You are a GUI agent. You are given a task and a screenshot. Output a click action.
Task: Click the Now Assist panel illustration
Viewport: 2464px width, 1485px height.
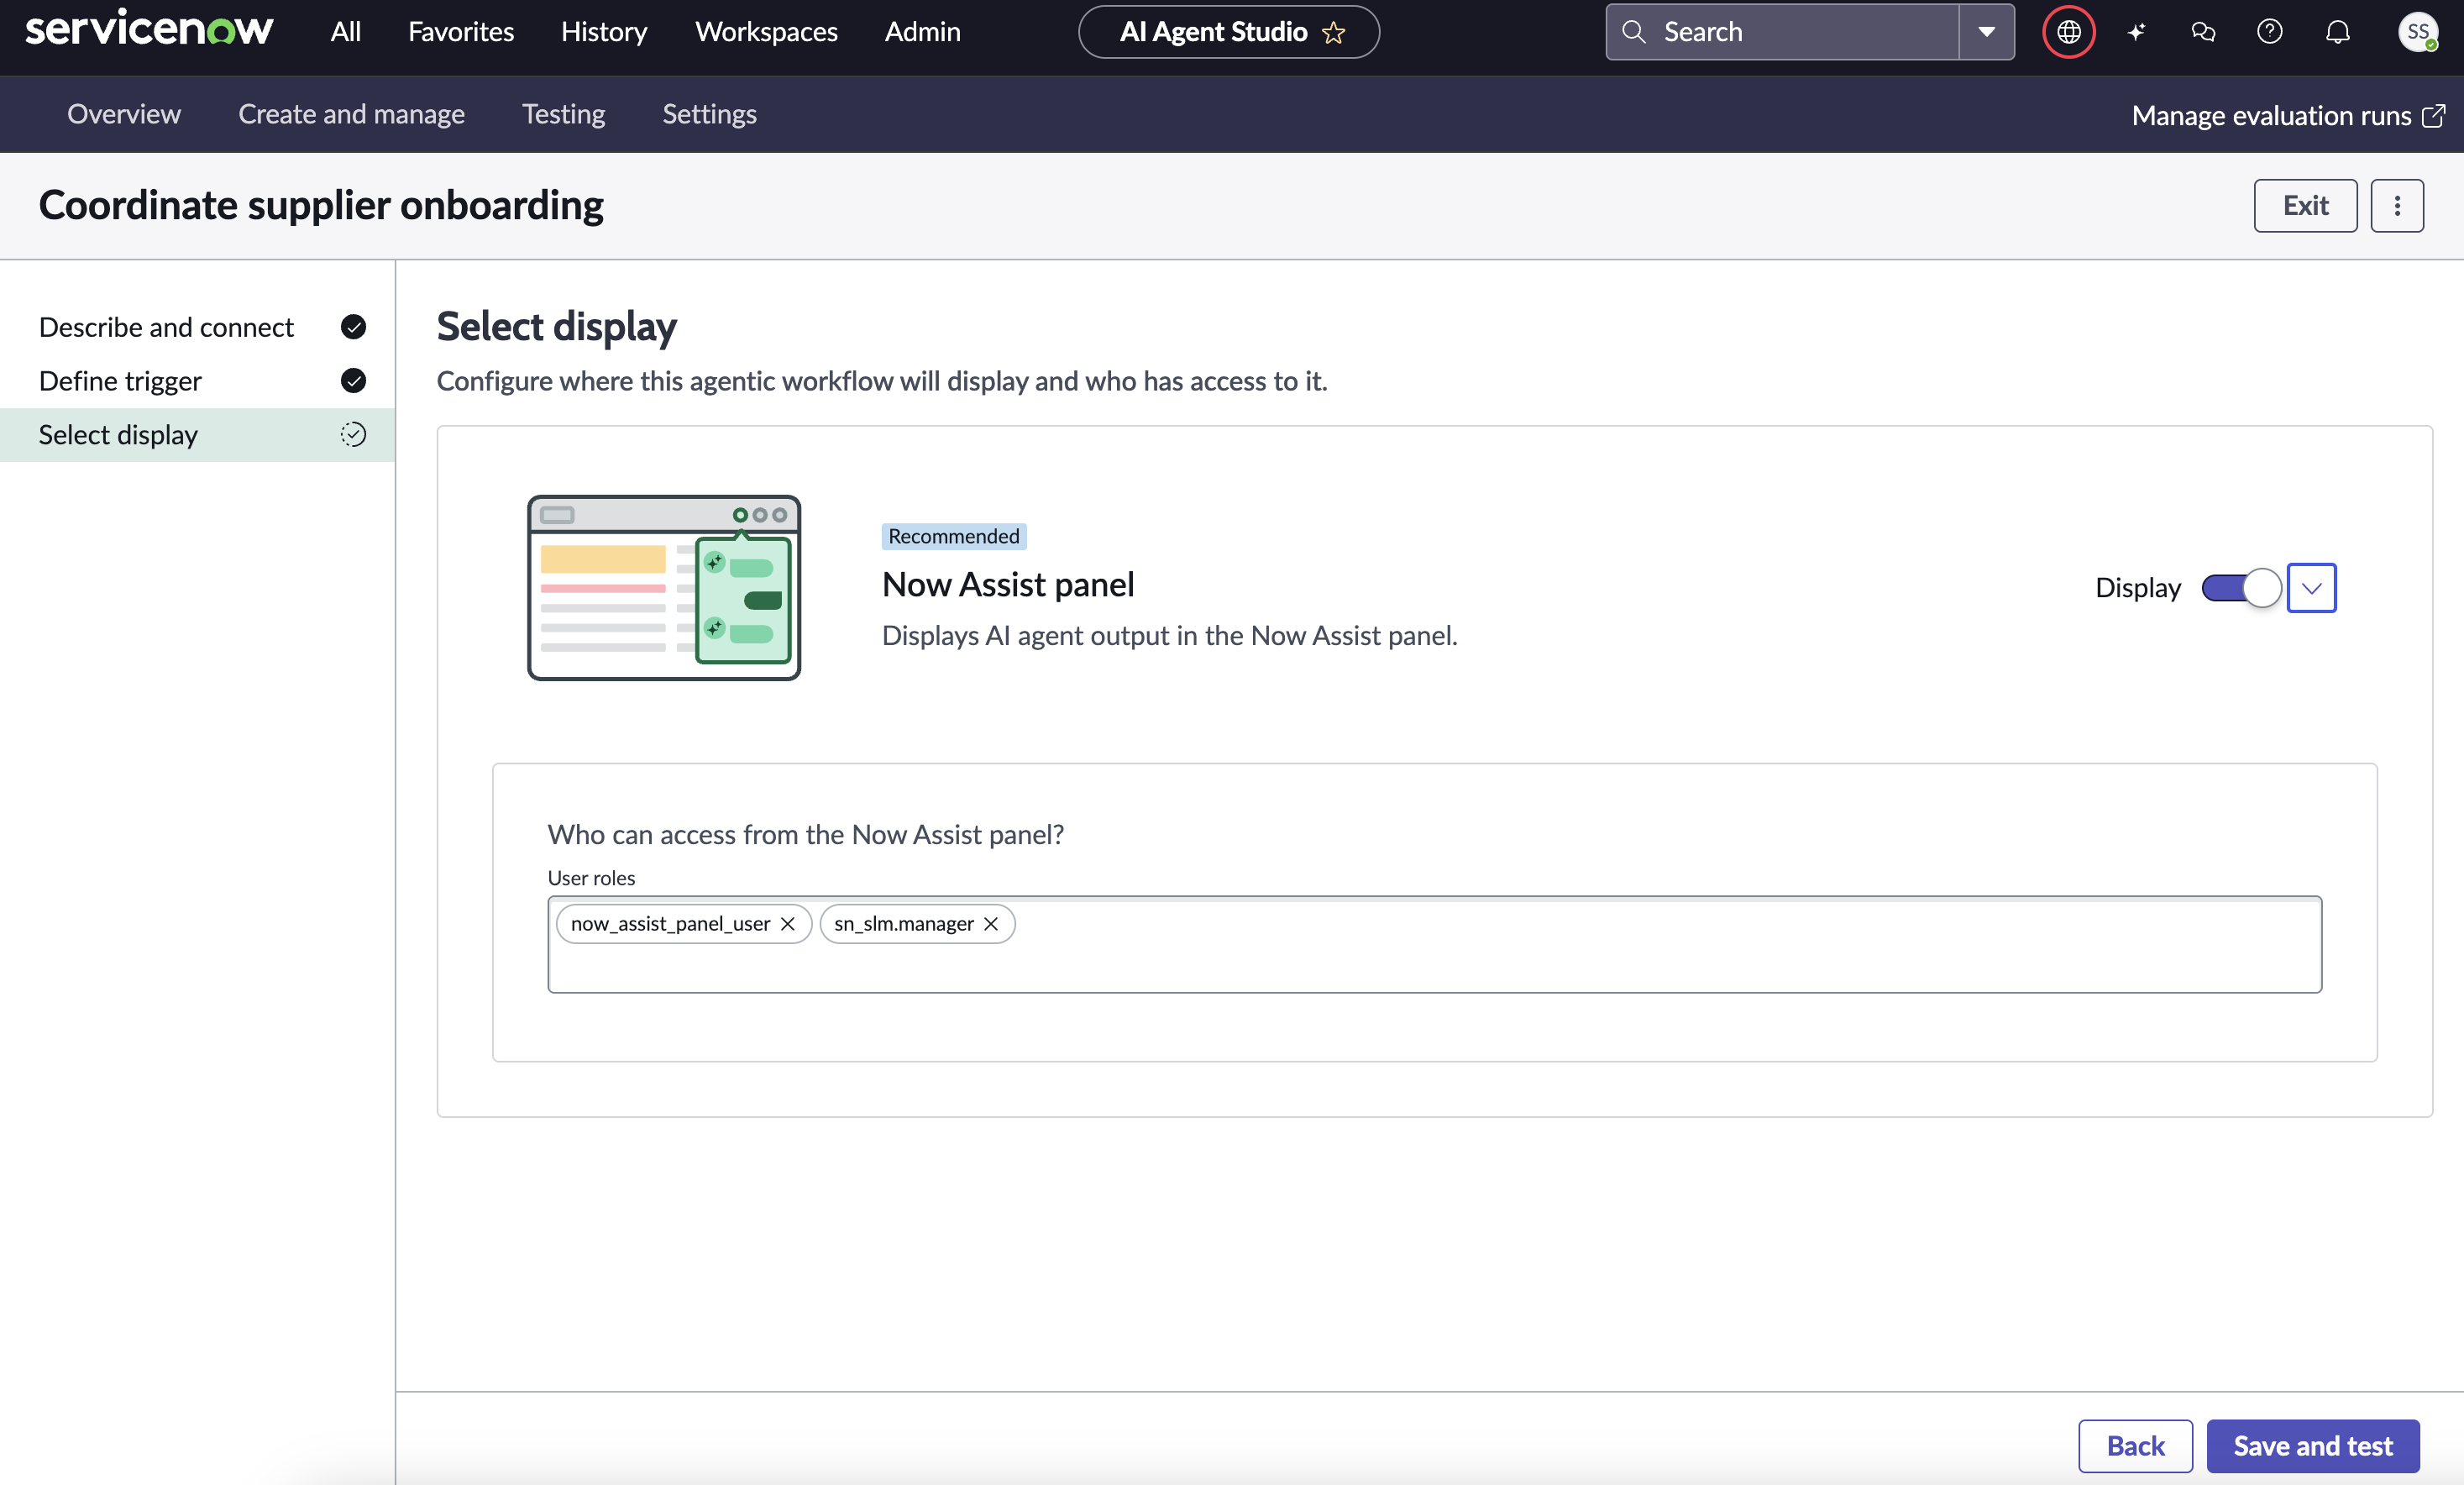point(664,588)
